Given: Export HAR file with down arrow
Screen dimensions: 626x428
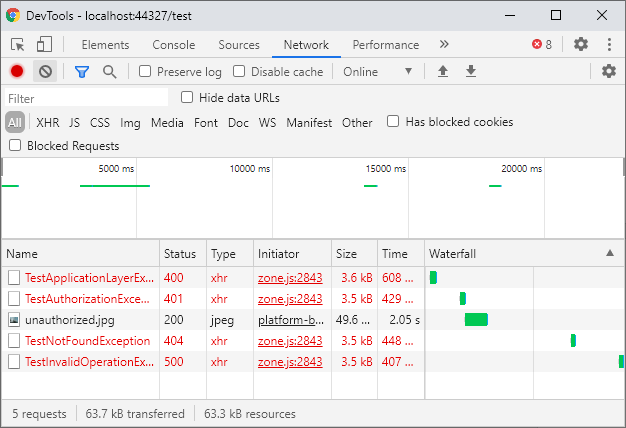Looking at the screenshot, I should [471, 71].
